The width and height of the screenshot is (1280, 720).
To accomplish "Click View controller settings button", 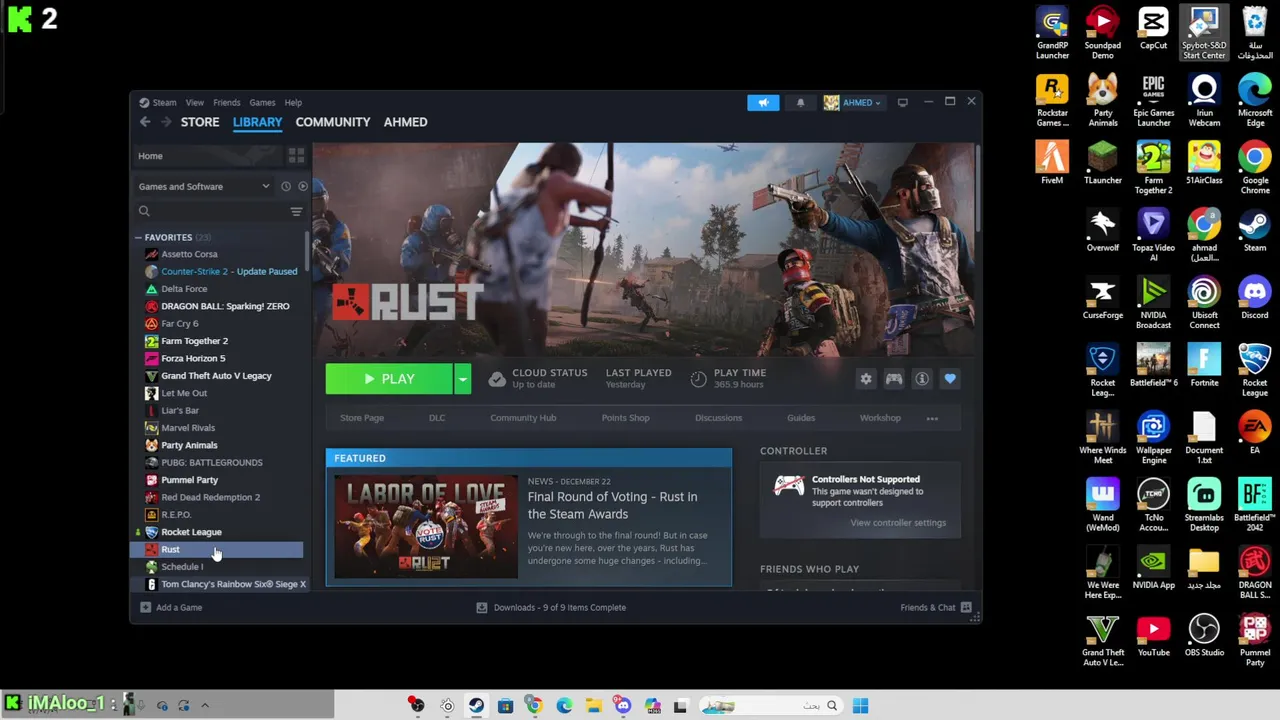I will 898,523.
